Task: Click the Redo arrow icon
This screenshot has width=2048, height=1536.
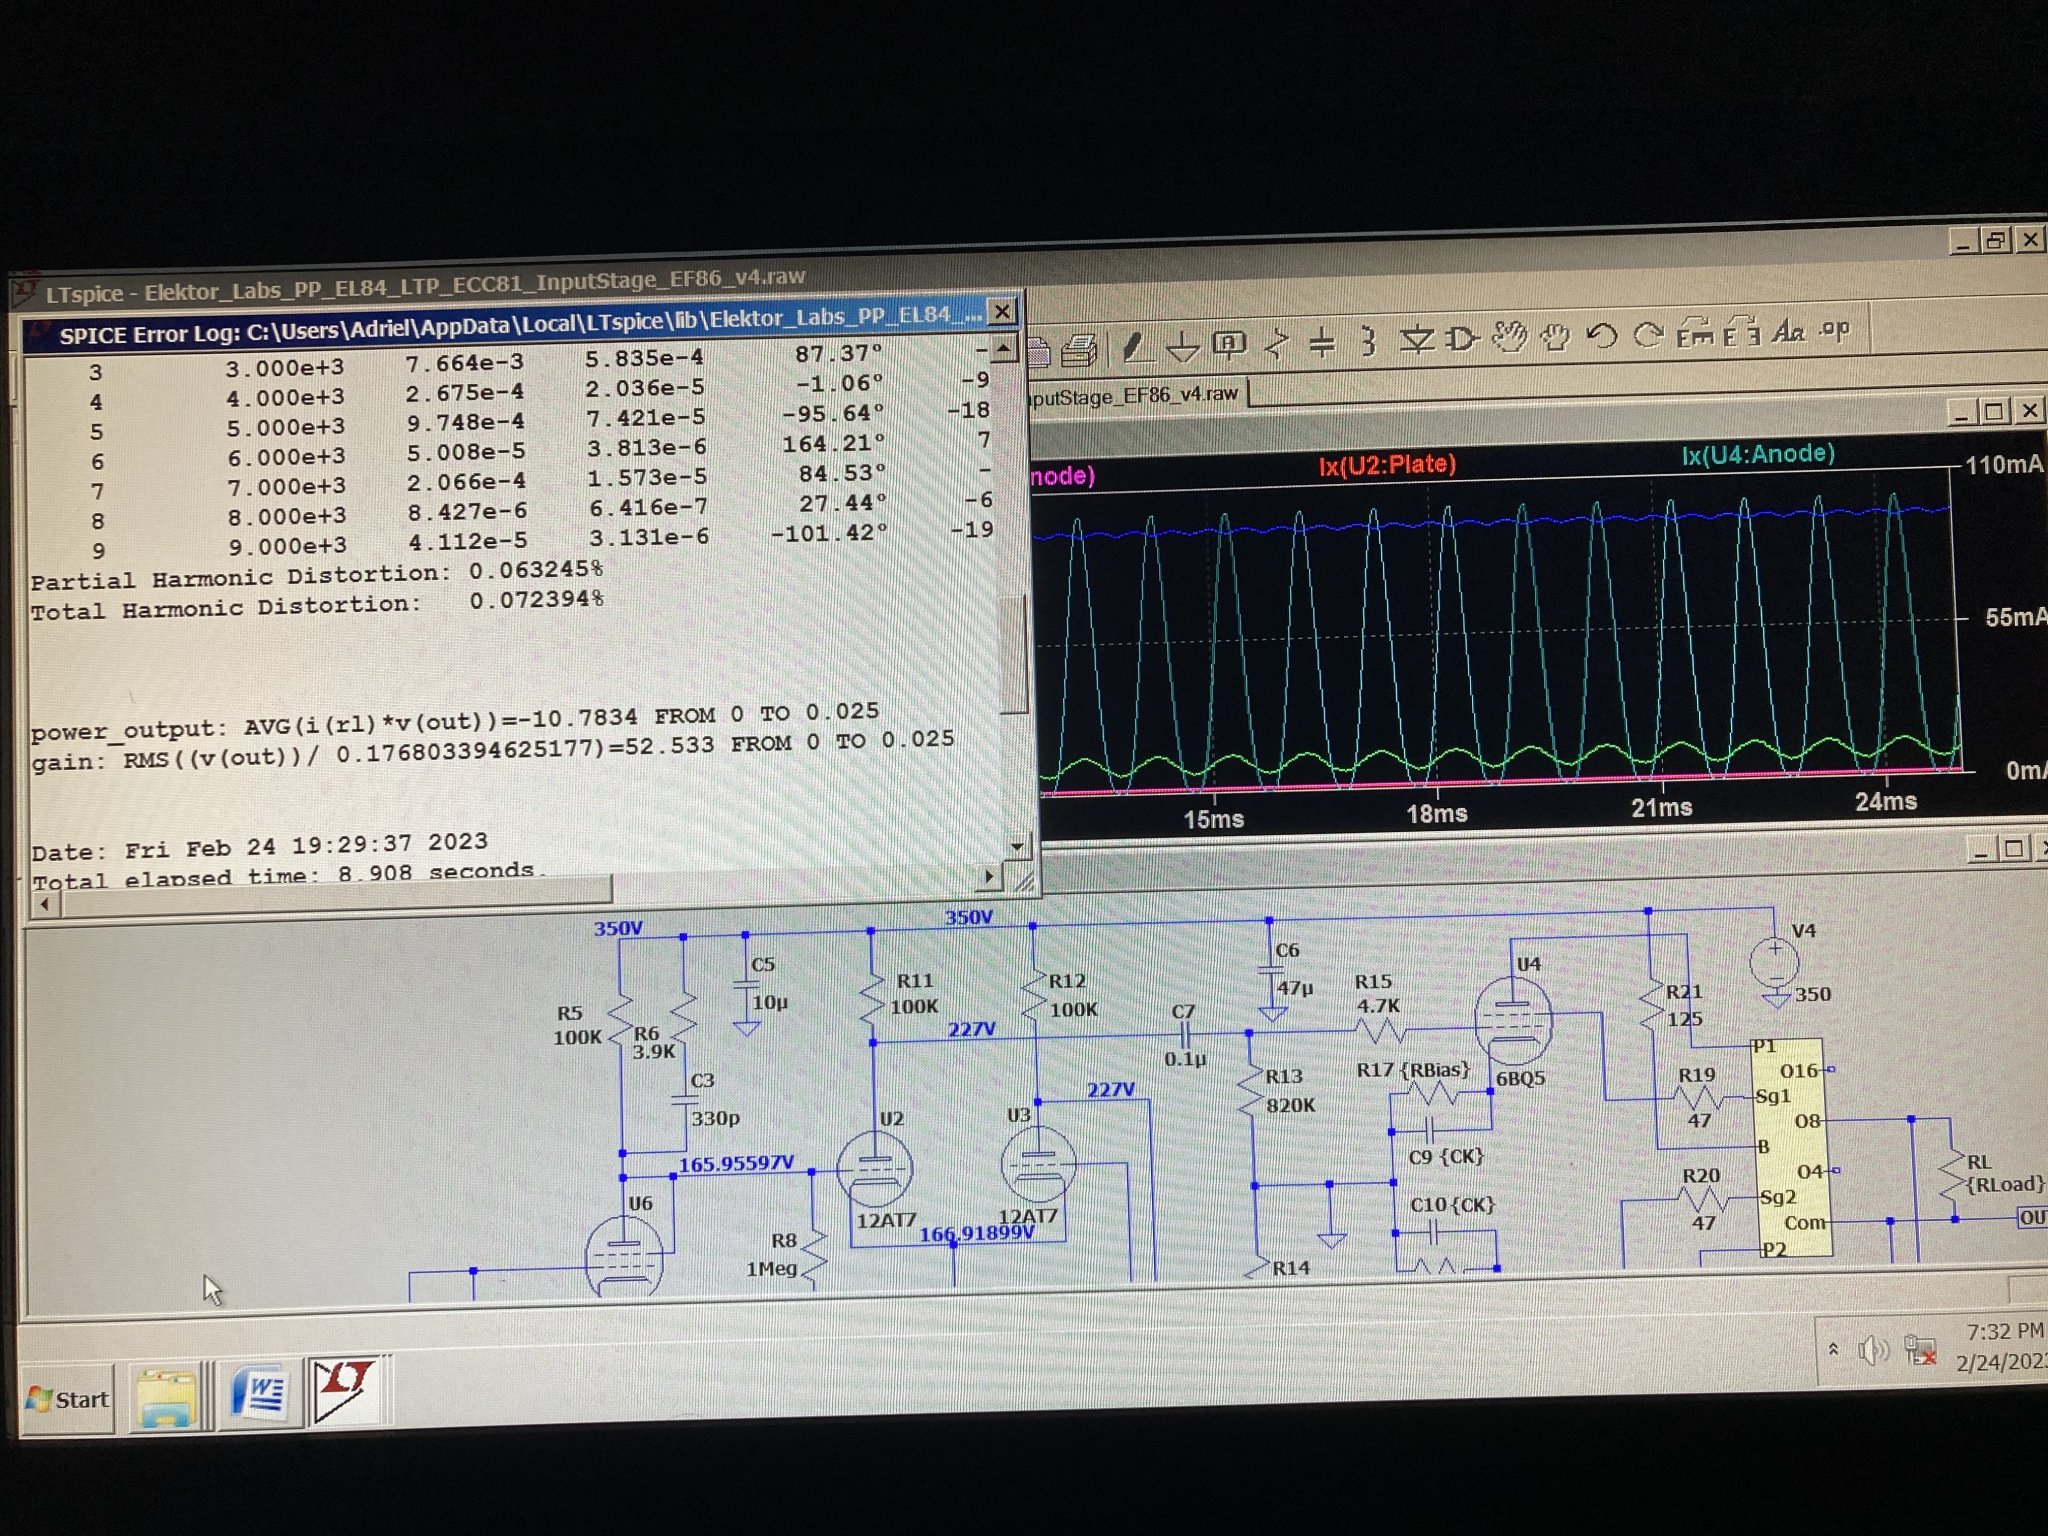Action: click(x=1647, y=334)
